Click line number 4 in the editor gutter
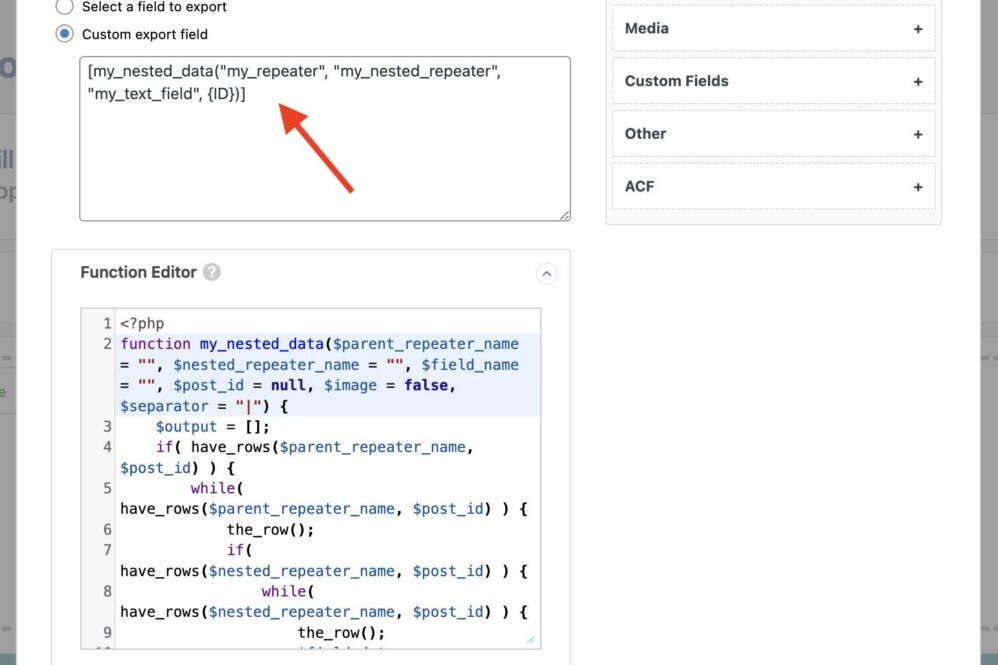 pos(106,447)
